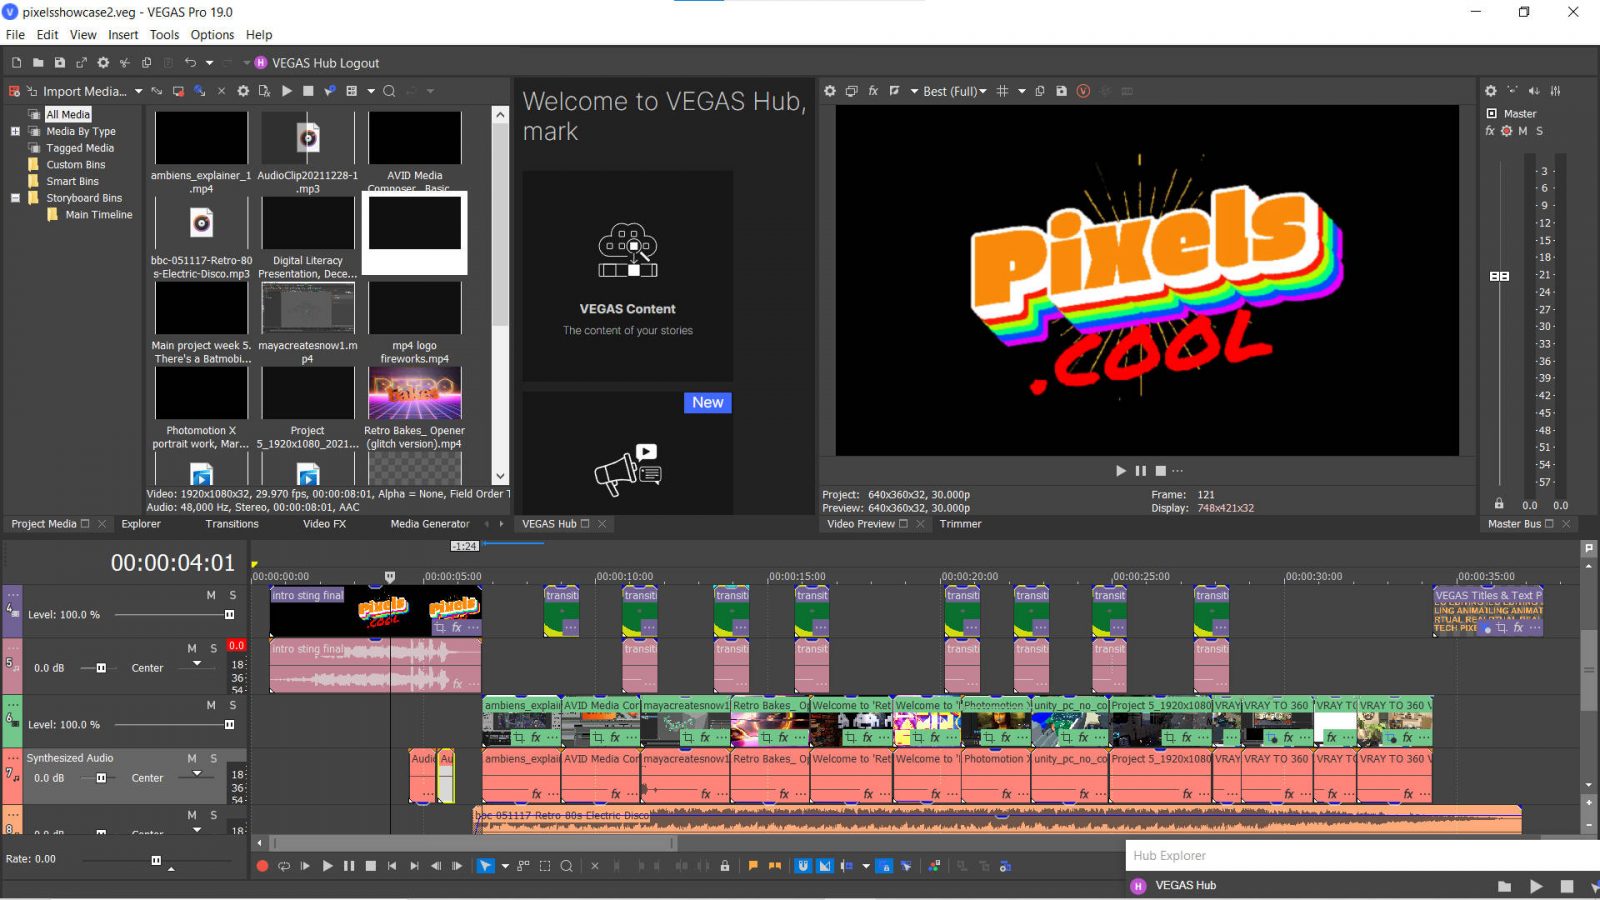The height and width of the screenshot is (900, 1600).
Task: Select the Normal edit tool
Action: pos(485,866)
